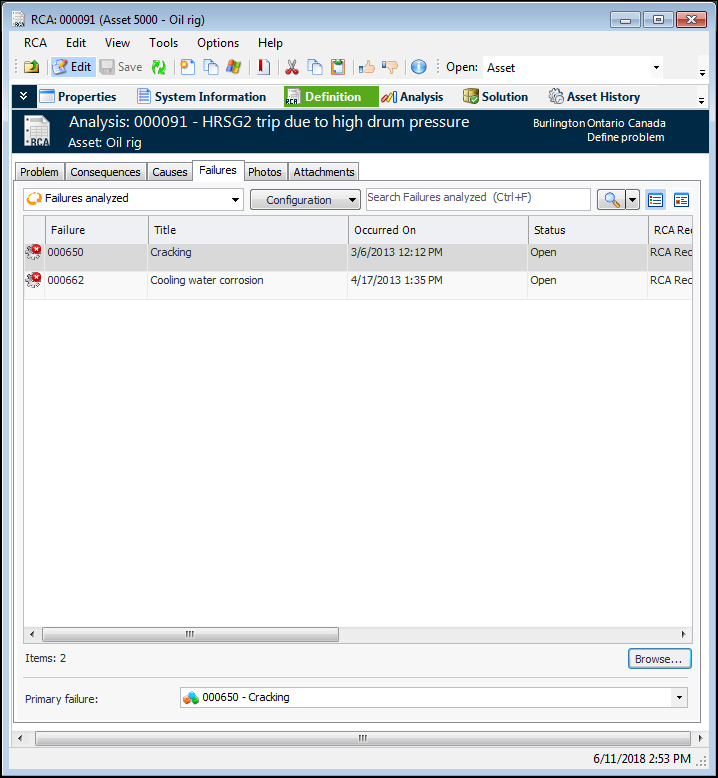This screenshot has width=718, height=778.
Task: Click the table scrollbar right arrow
Action: click(x=684, y=635)
